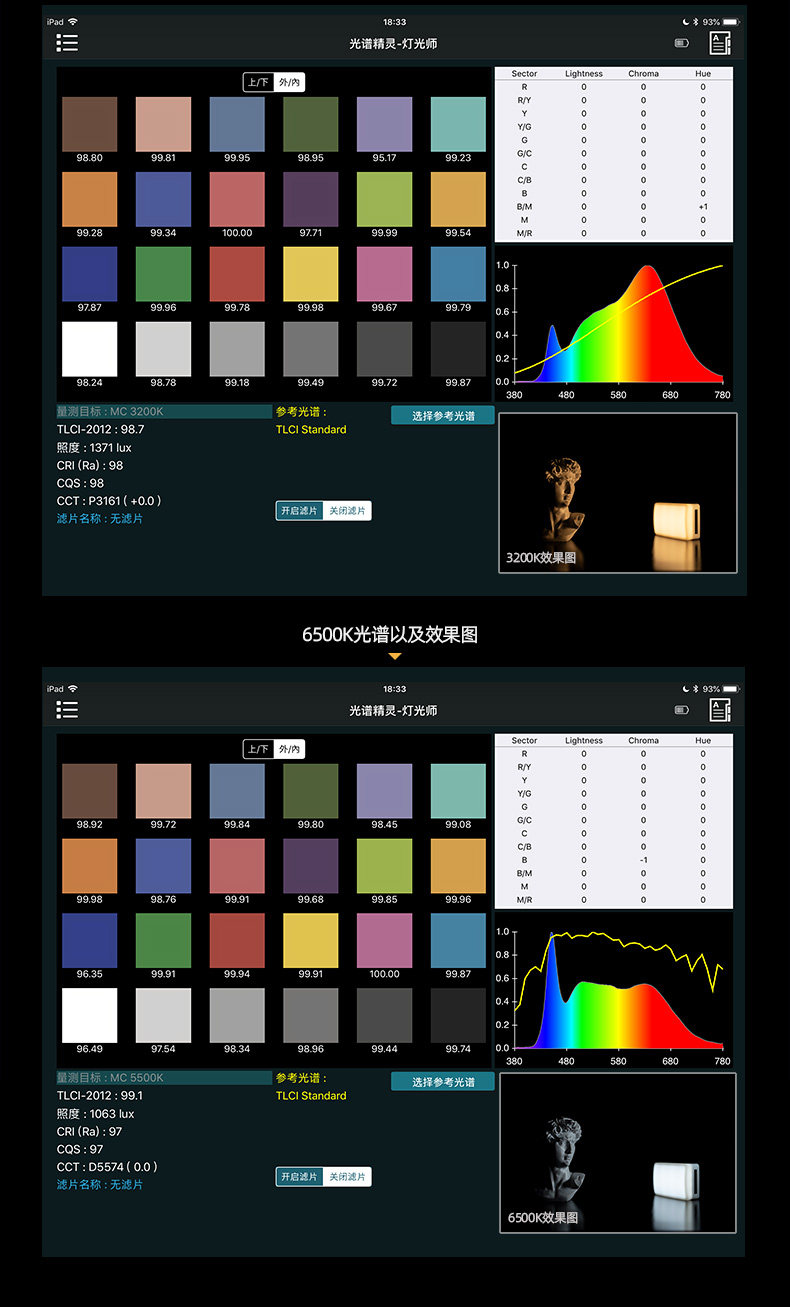Switch to the 上/下 segment in the MC 3200K screen
The width and height of the screenshot is (790, 1307).
pyautogui.click(x=258, y=82)
